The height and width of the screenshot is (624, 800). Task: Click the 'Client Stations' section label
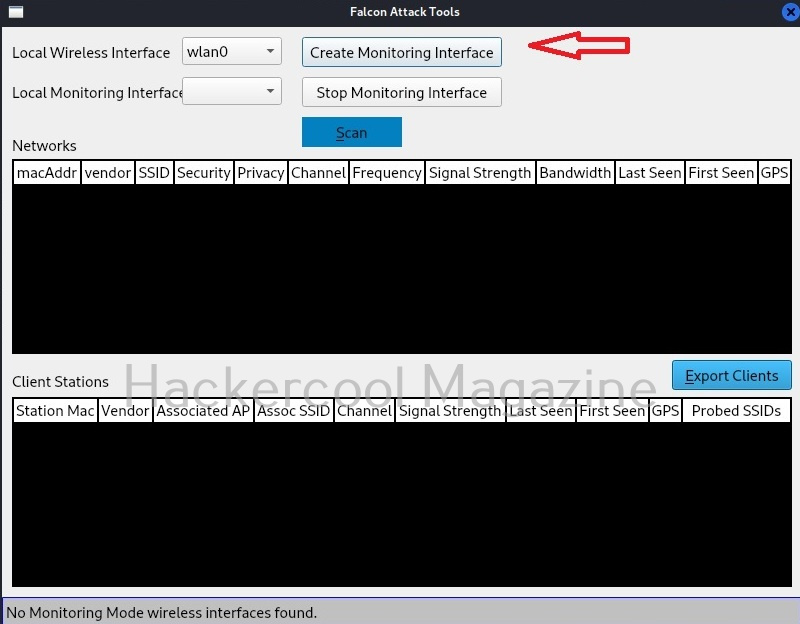coord(60,382)
